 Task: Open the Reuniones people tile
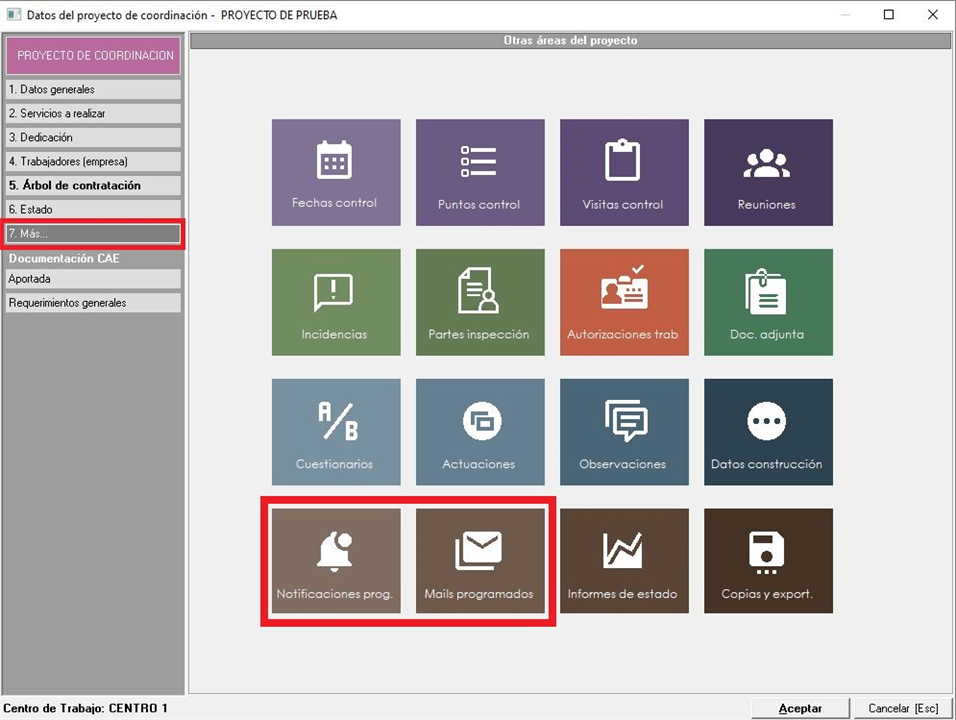point(768,172)
